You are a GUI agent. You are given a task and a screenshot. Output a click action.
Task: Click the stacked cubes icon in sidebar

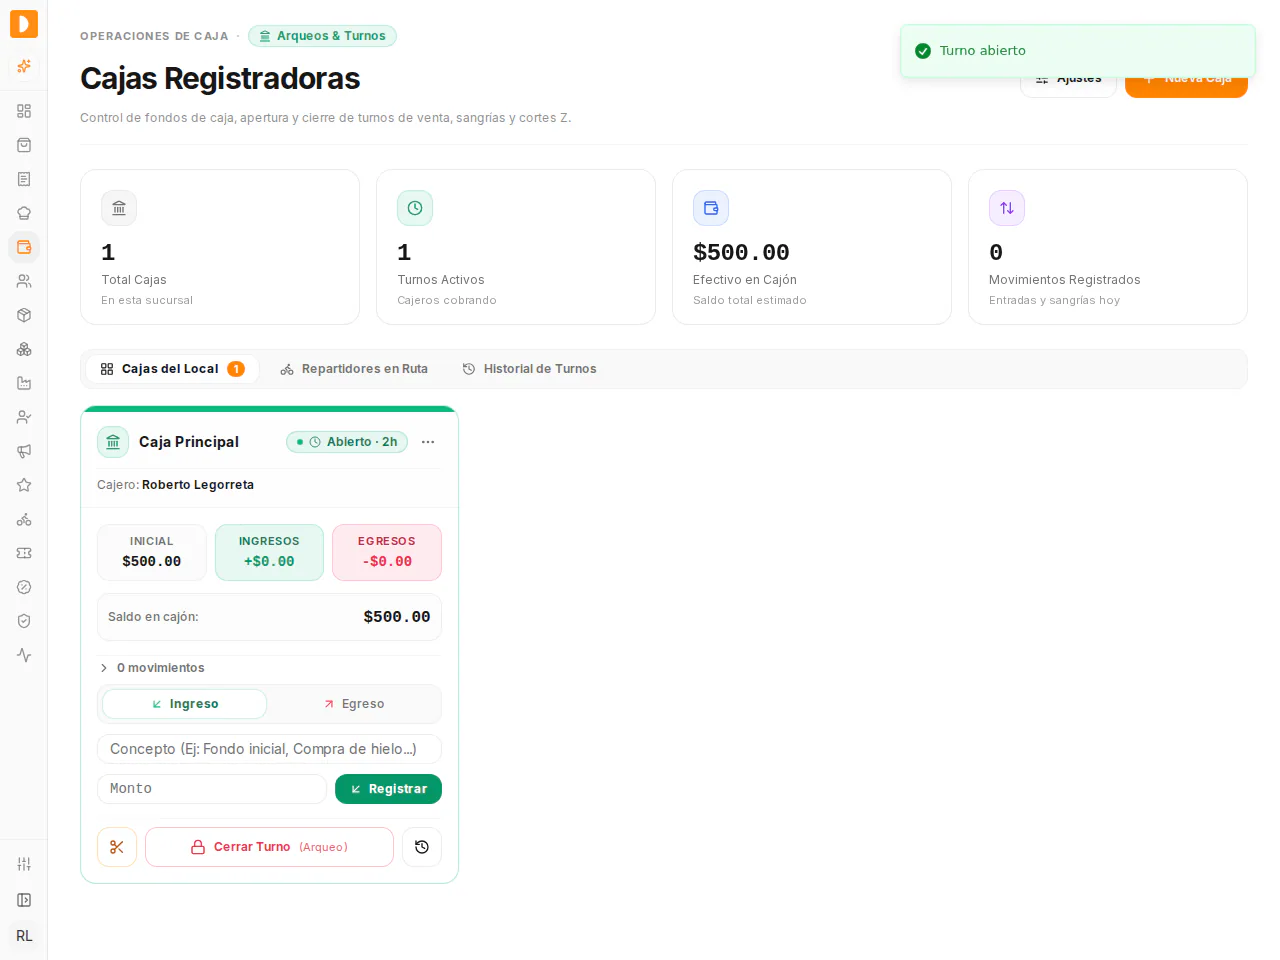point(24,349)
